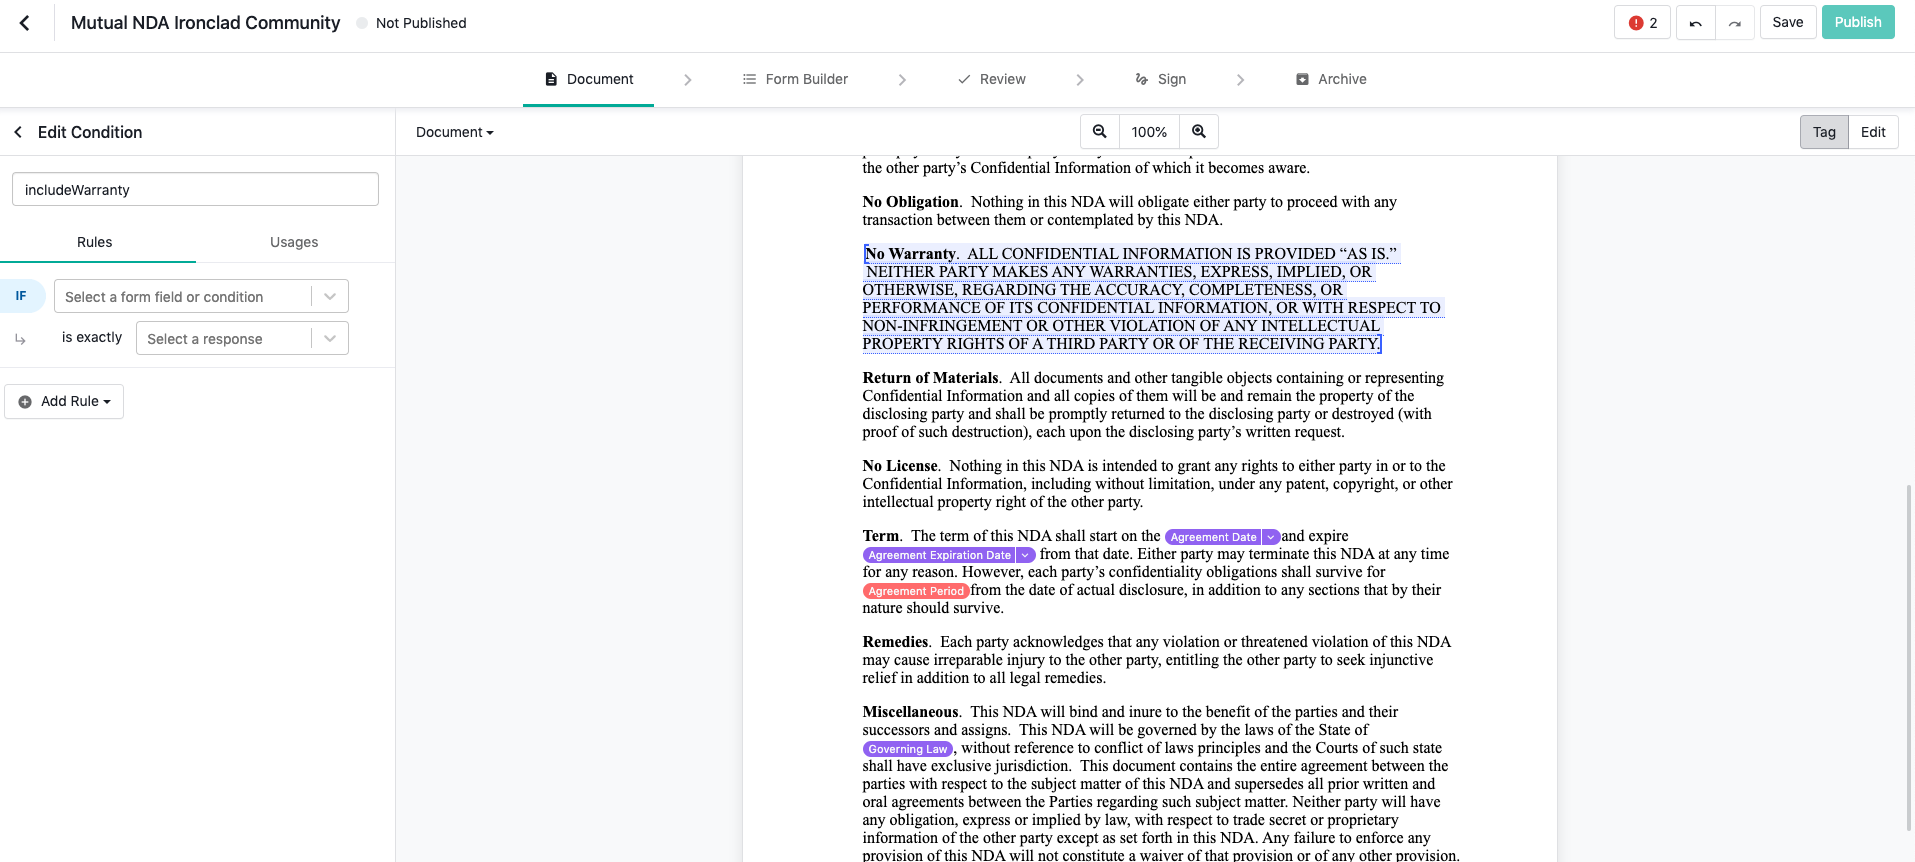Switch to Edit mode

click(x=1873, y=132)
